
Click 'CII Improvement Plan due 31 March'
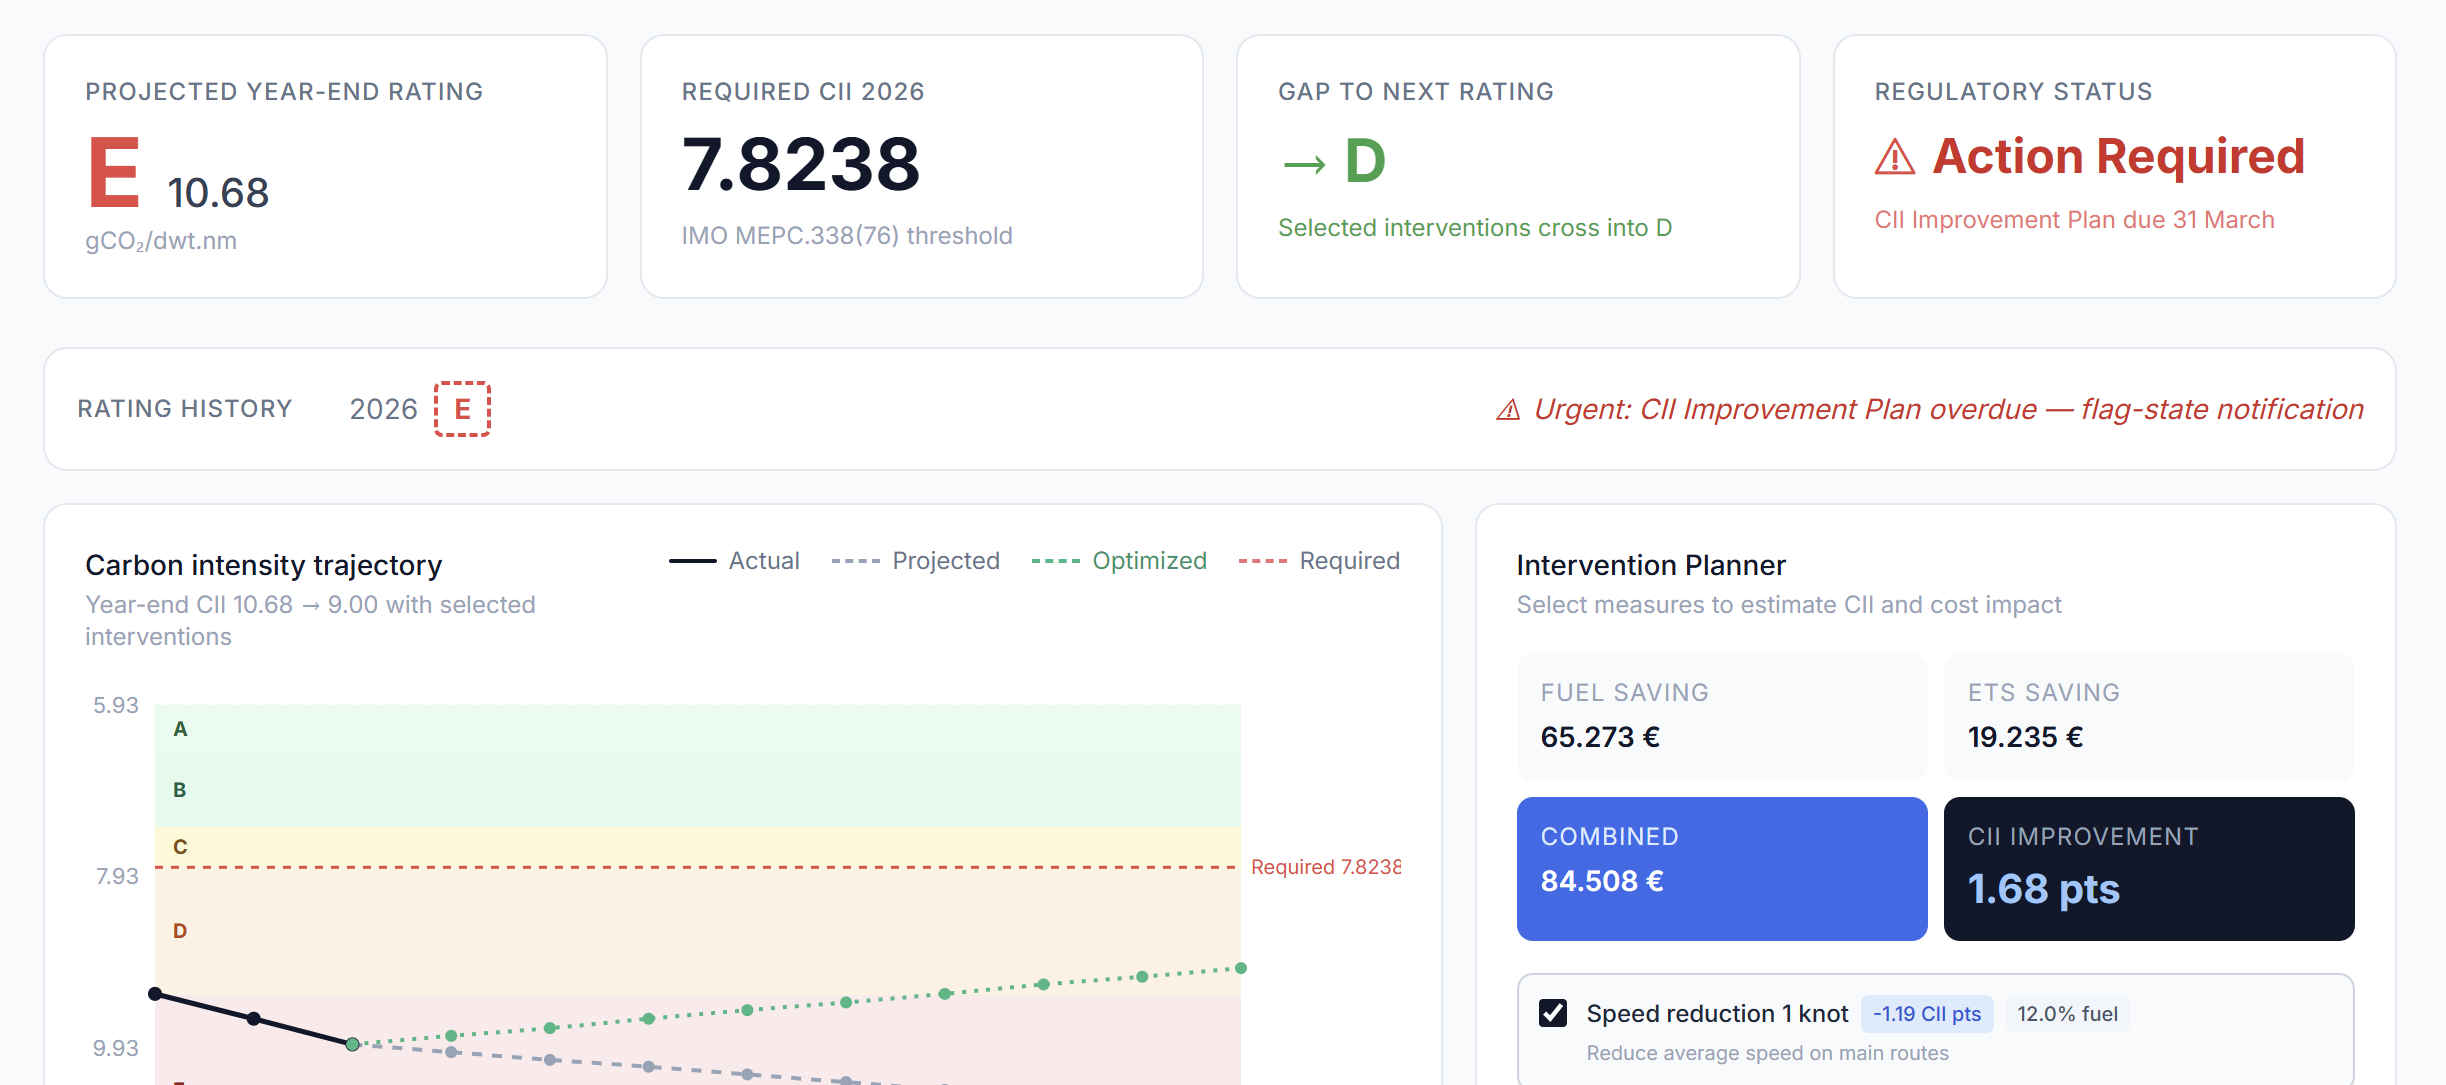[x=2074, y=220]
